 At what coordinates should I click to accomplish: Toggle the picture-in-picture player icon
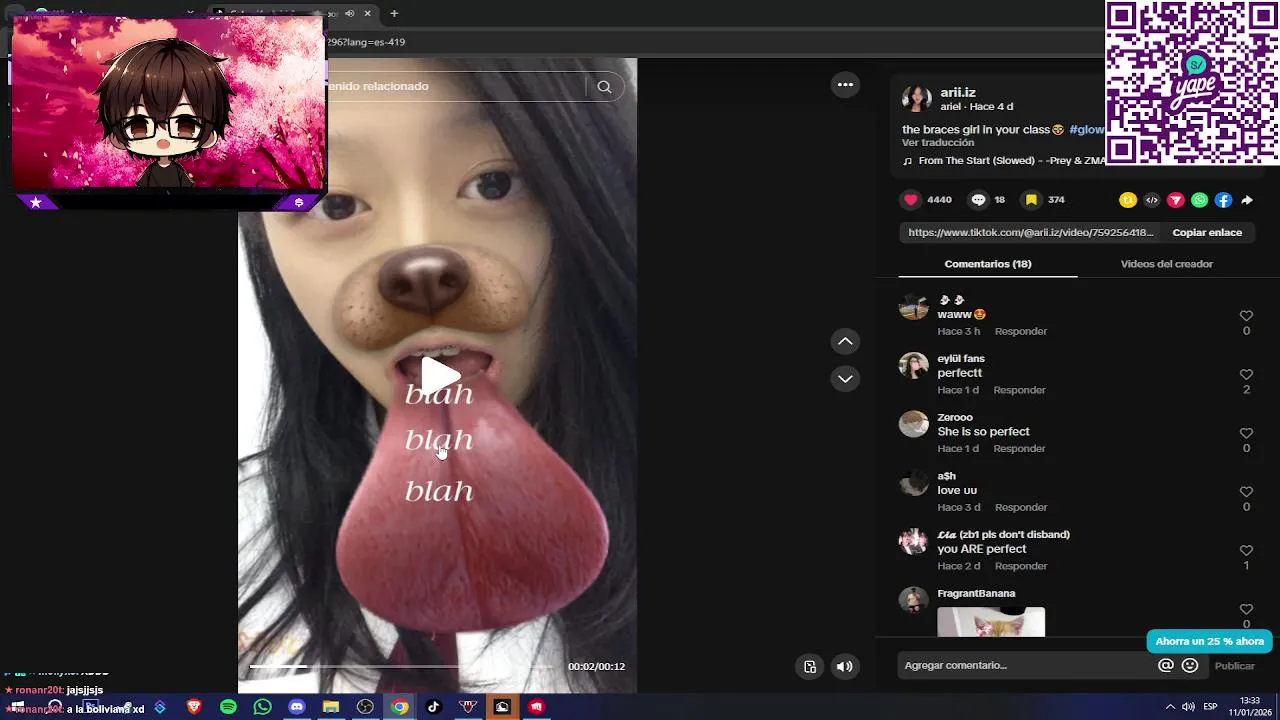(x=810, y=667)
